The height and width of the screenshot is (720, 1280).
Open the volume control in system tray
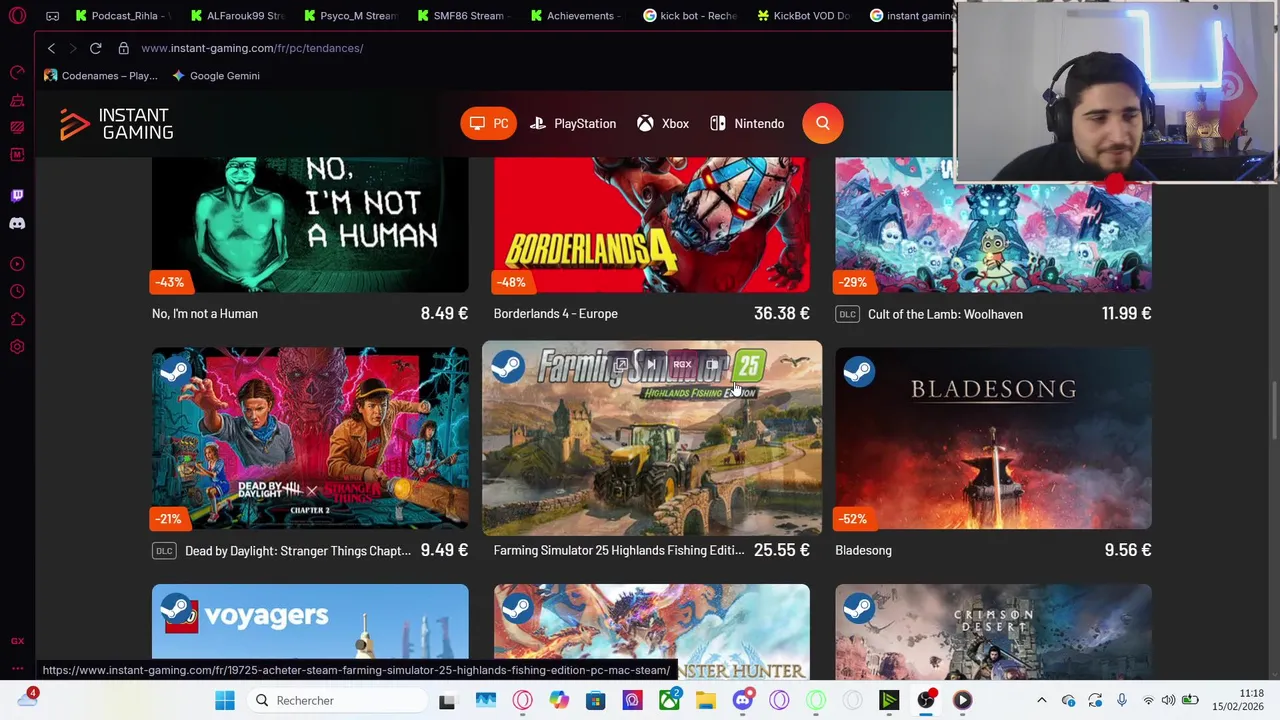[x=1169, y=700]
